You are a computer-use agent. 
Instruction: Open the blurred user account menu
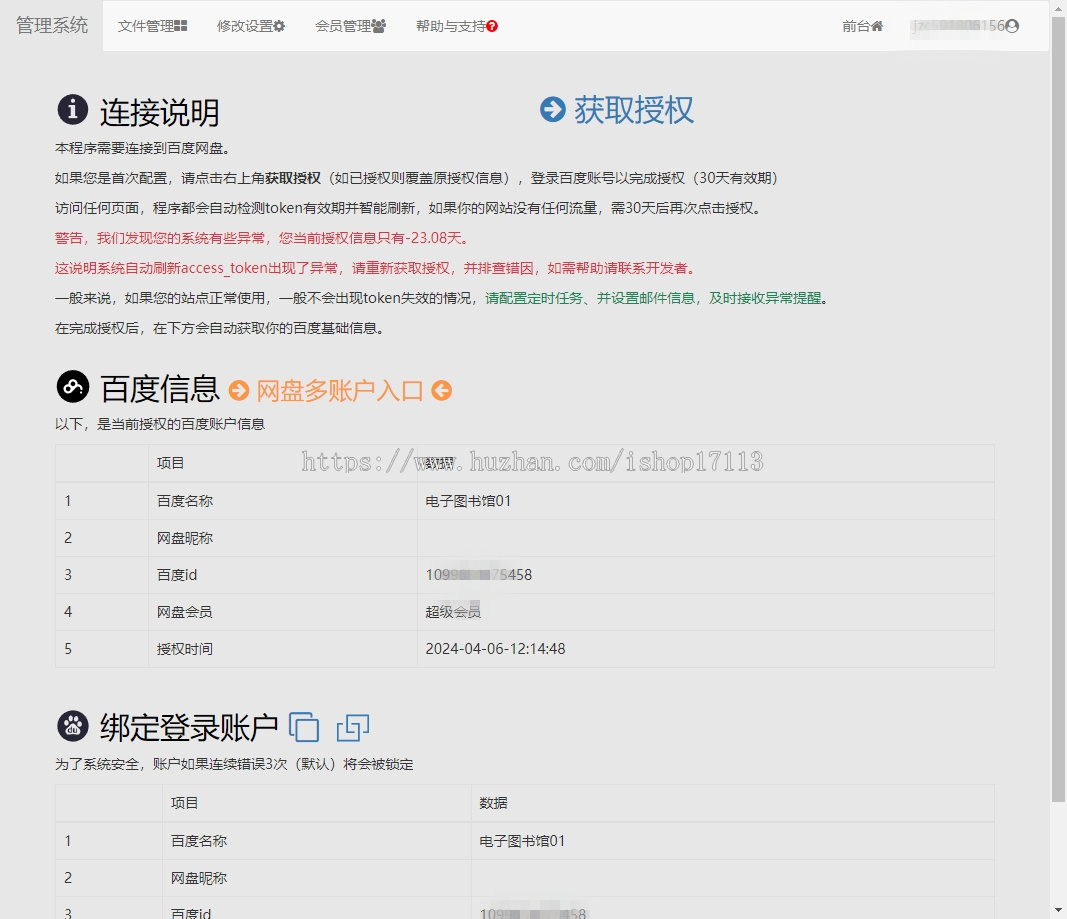965,26
